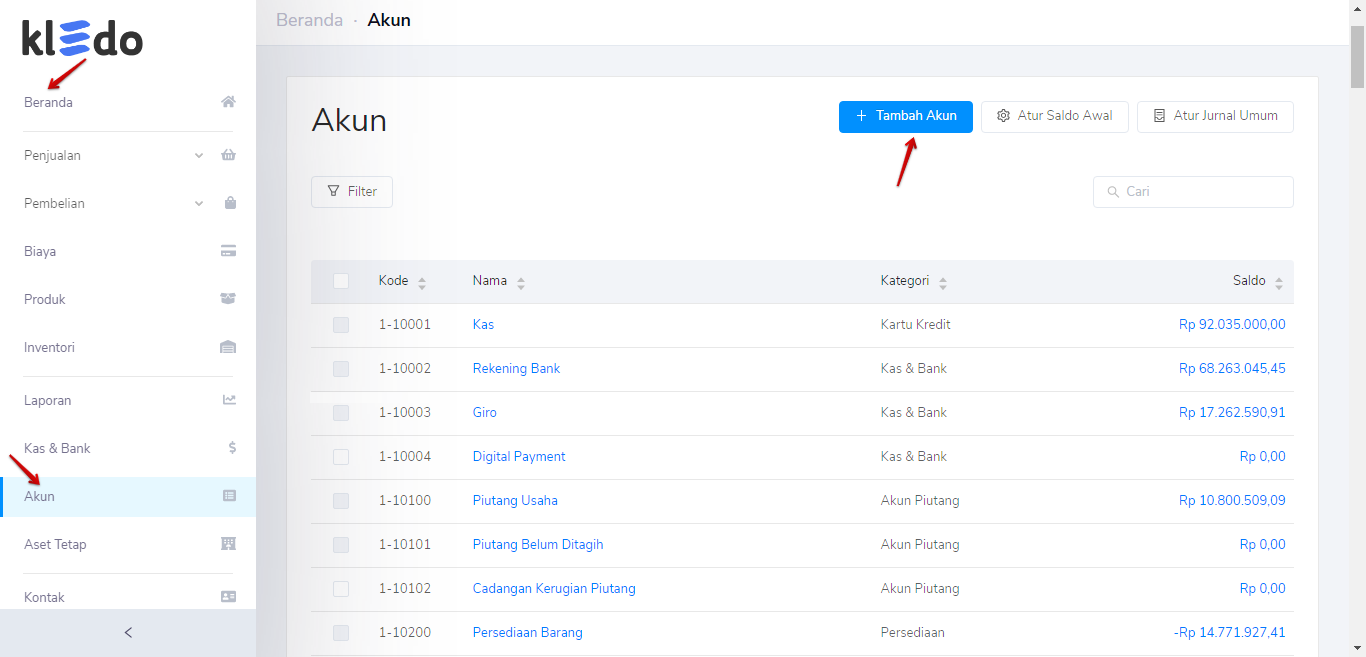Select the shopping cart icon for Penjualan

[x=228, y=154]
